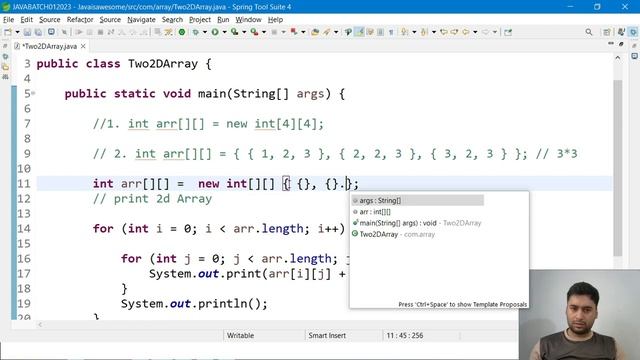The image size is (640, 360).
Task: Click the Save All icon
Action: click(x=38, y=32)
